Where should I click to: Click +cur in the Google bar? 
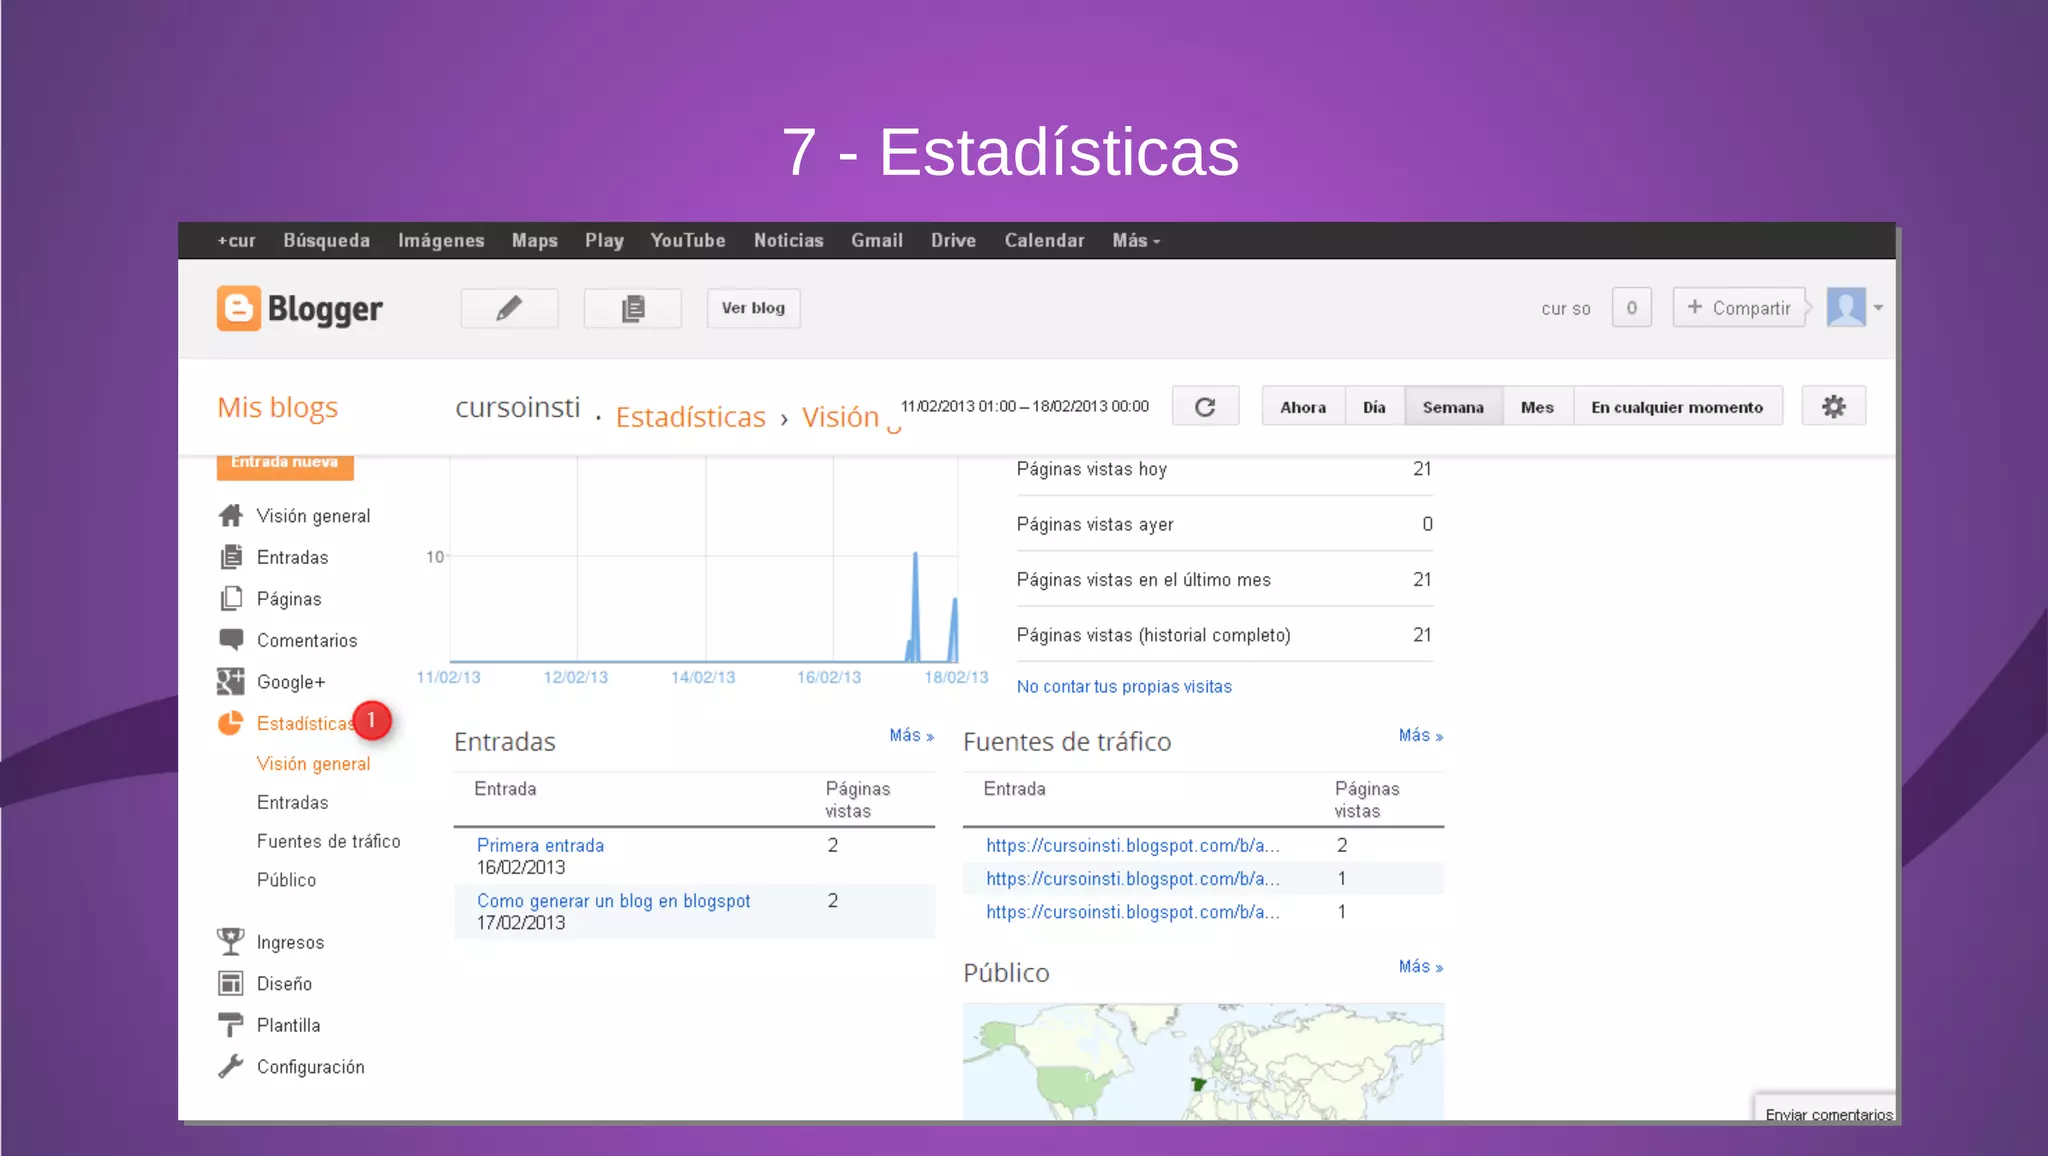236,241
